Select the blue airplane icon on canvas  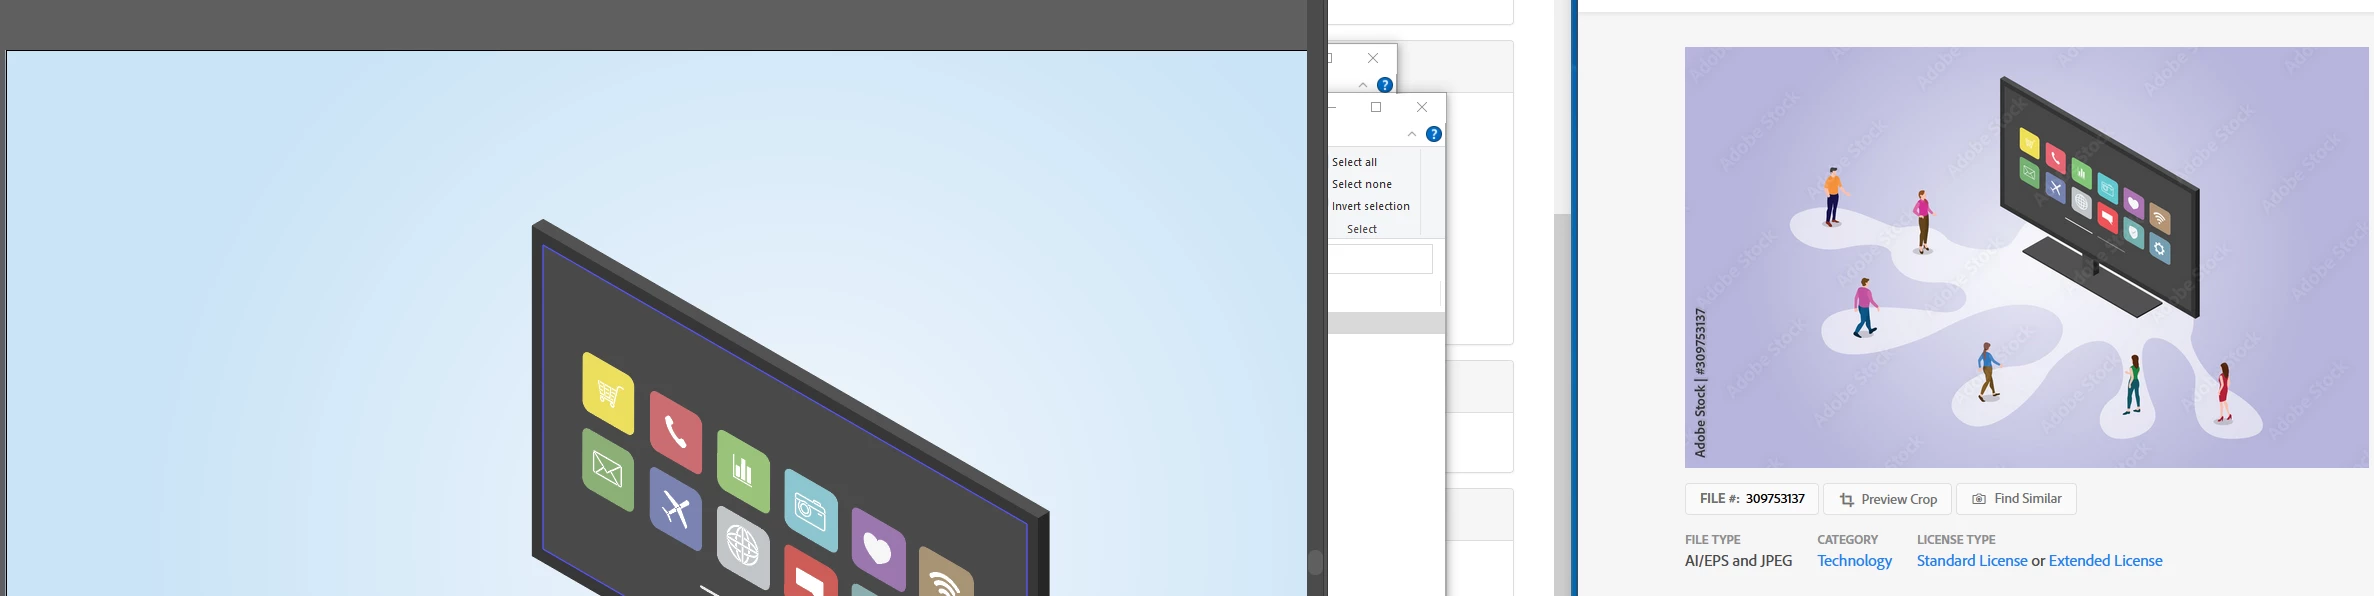click(x=676, y=509)
